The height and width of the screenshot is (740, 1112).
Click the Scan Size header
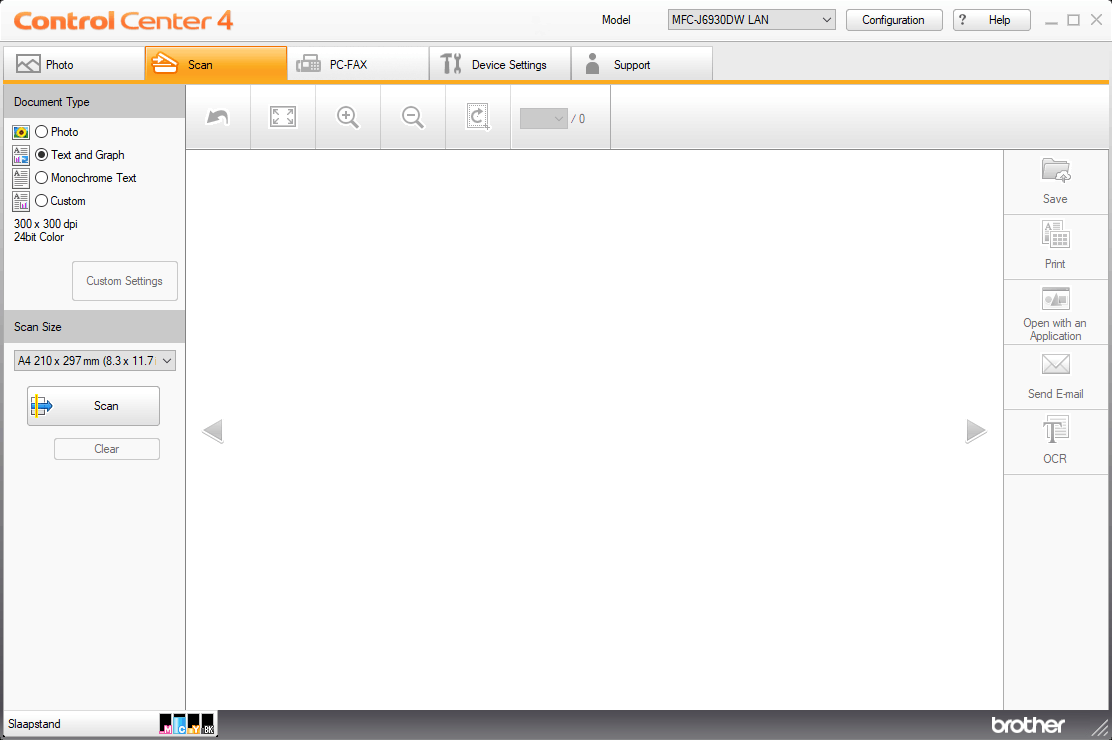(94, 327)
